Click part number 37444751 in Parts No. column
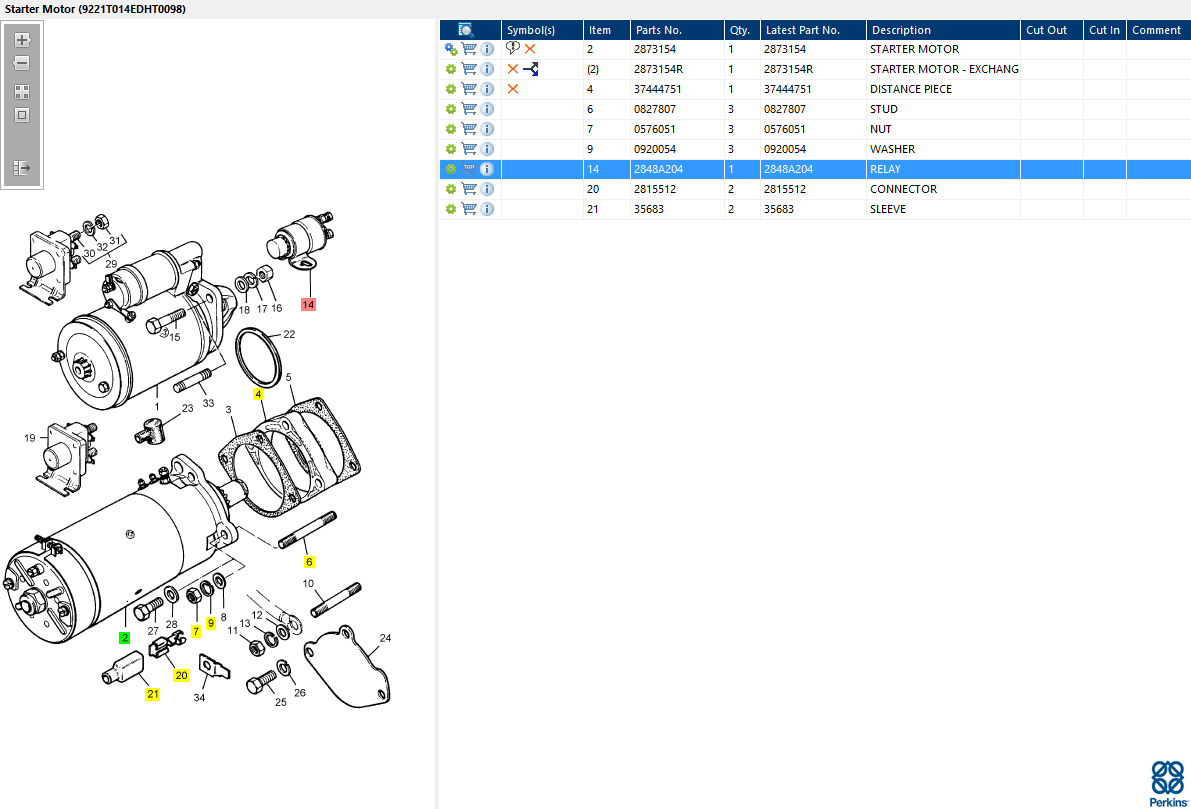 click(x=658, y=89)
